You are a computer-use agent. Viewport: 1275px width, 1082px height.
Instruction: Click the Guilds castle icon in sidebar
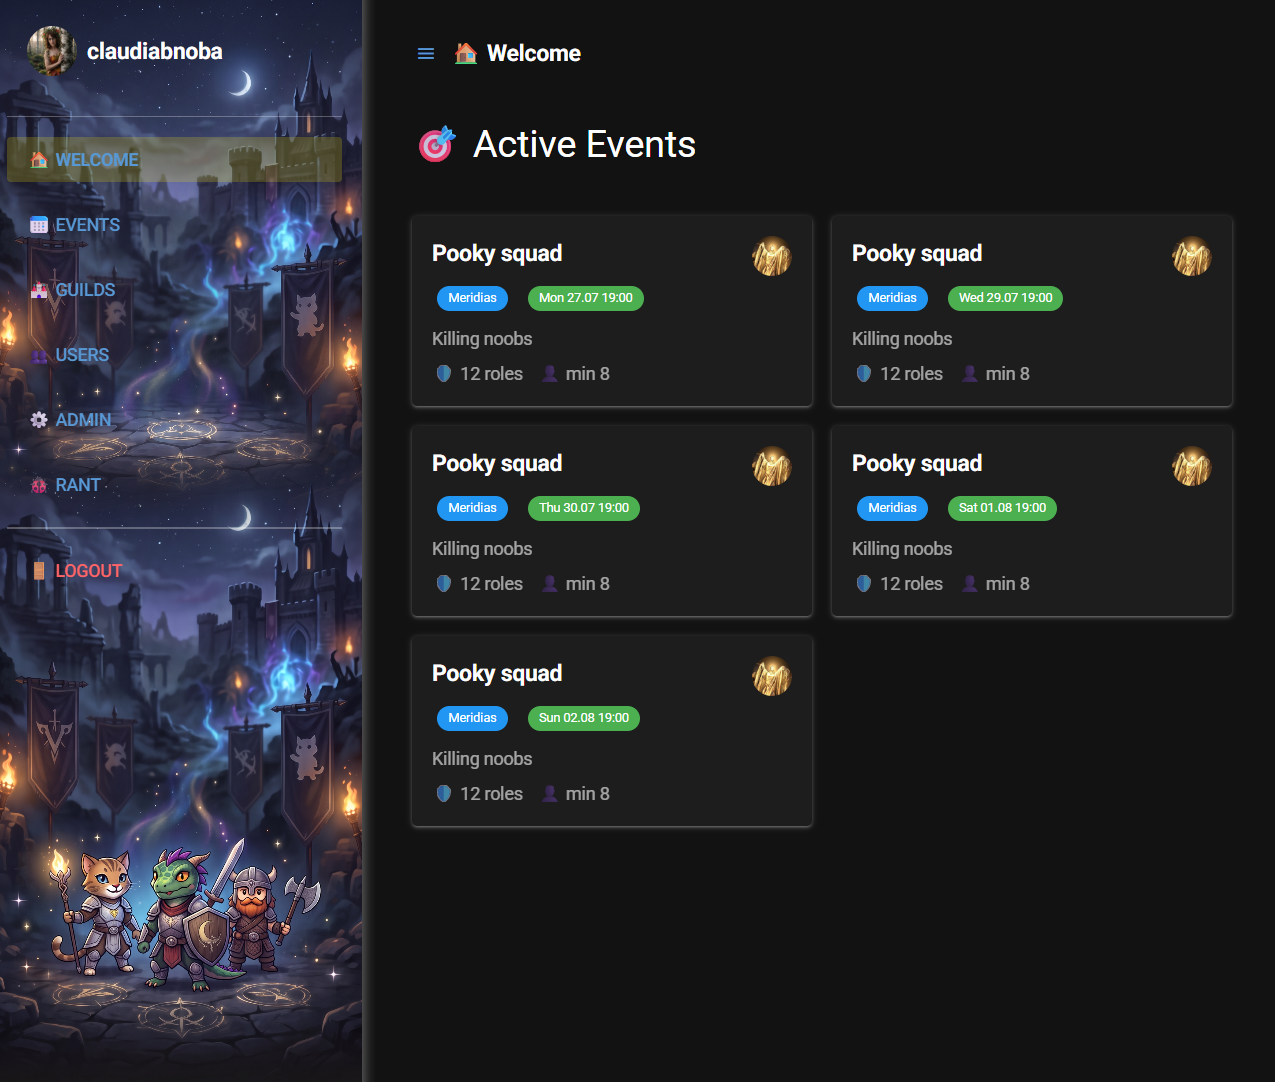point(39,290)
